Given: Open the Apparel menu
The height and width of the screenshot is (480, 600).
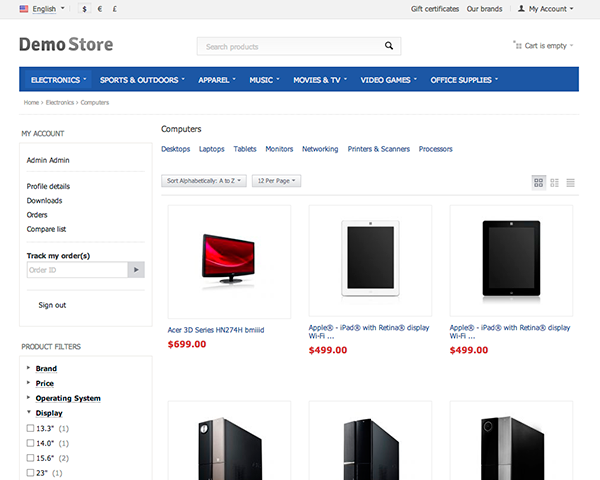Looking at the screenshot, I should [217, 80].
